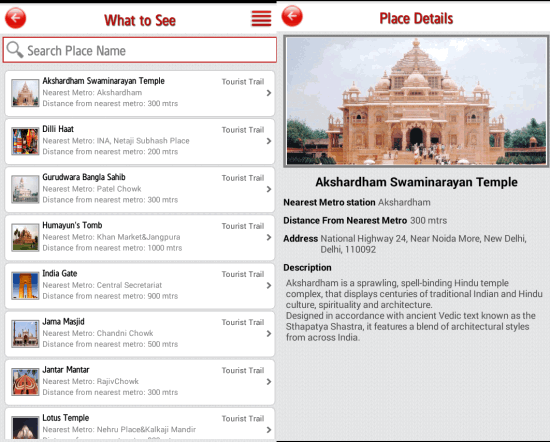Screen dimensions: 550x442
Task: Tap Tourist Trail label on Gurudwara Bangla Sahib
Action: point(243,178)
